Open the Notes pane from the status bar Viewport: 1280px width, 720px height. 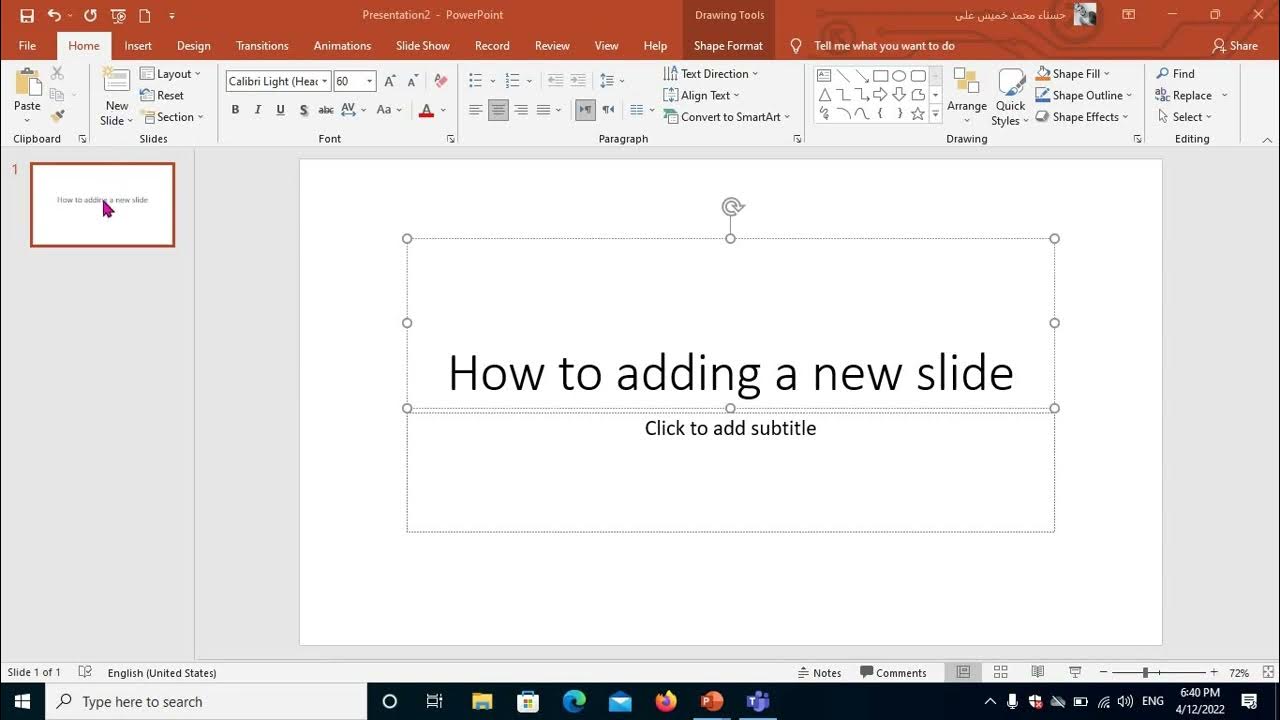coord(819,673)
